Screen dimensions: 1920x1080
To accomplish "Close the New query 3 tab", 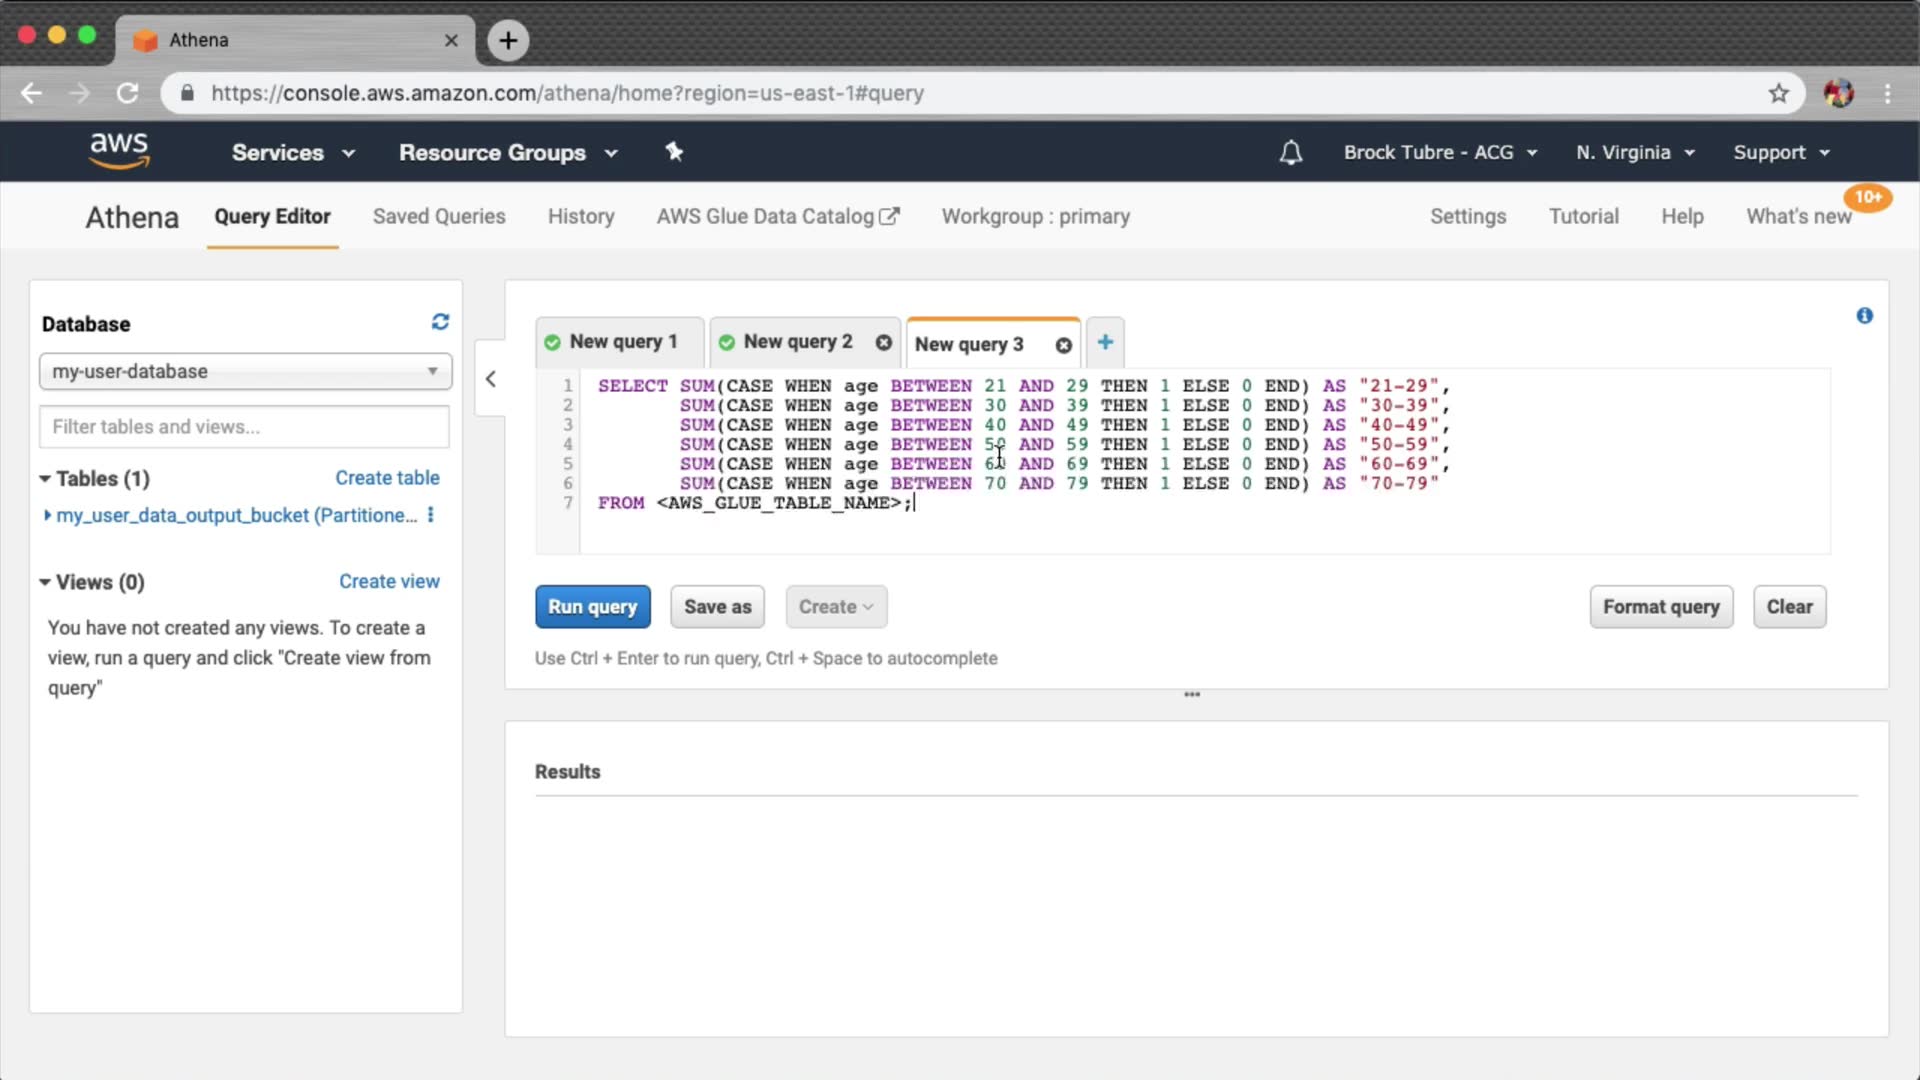I will [1063, 345].
